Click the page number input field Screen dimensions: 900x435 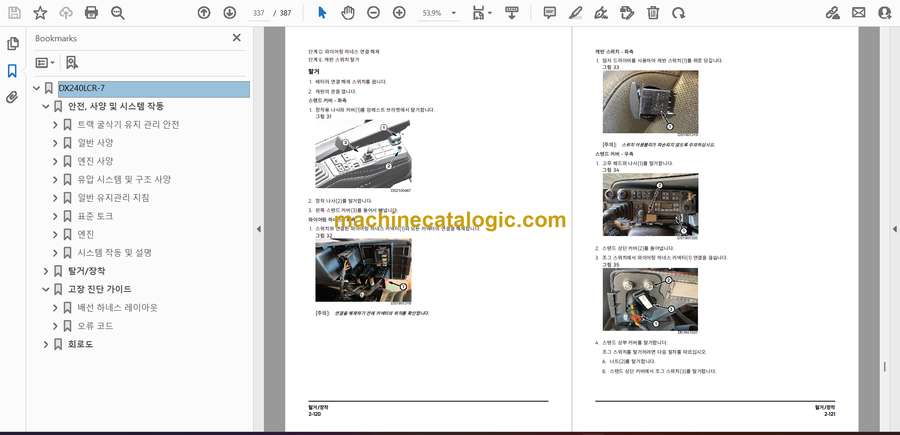[259, 13]
